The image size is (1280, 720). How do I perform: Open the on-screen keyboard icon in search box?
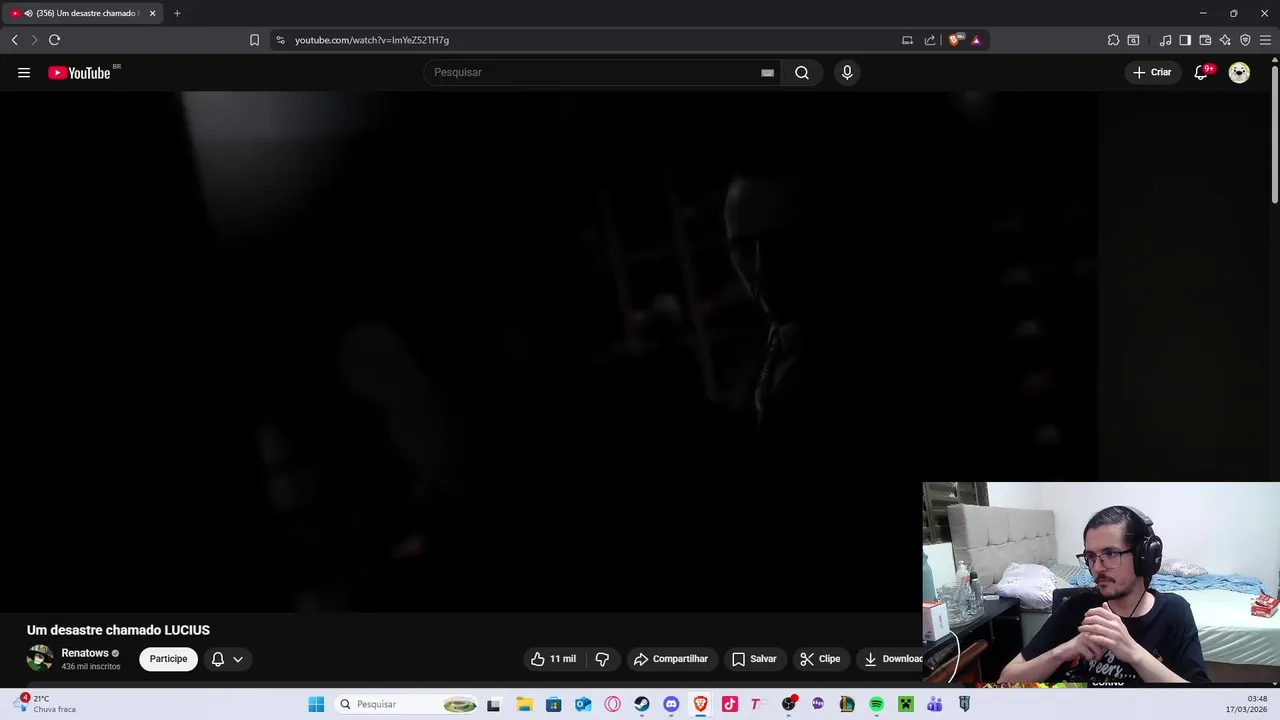(x=767, y=72)
